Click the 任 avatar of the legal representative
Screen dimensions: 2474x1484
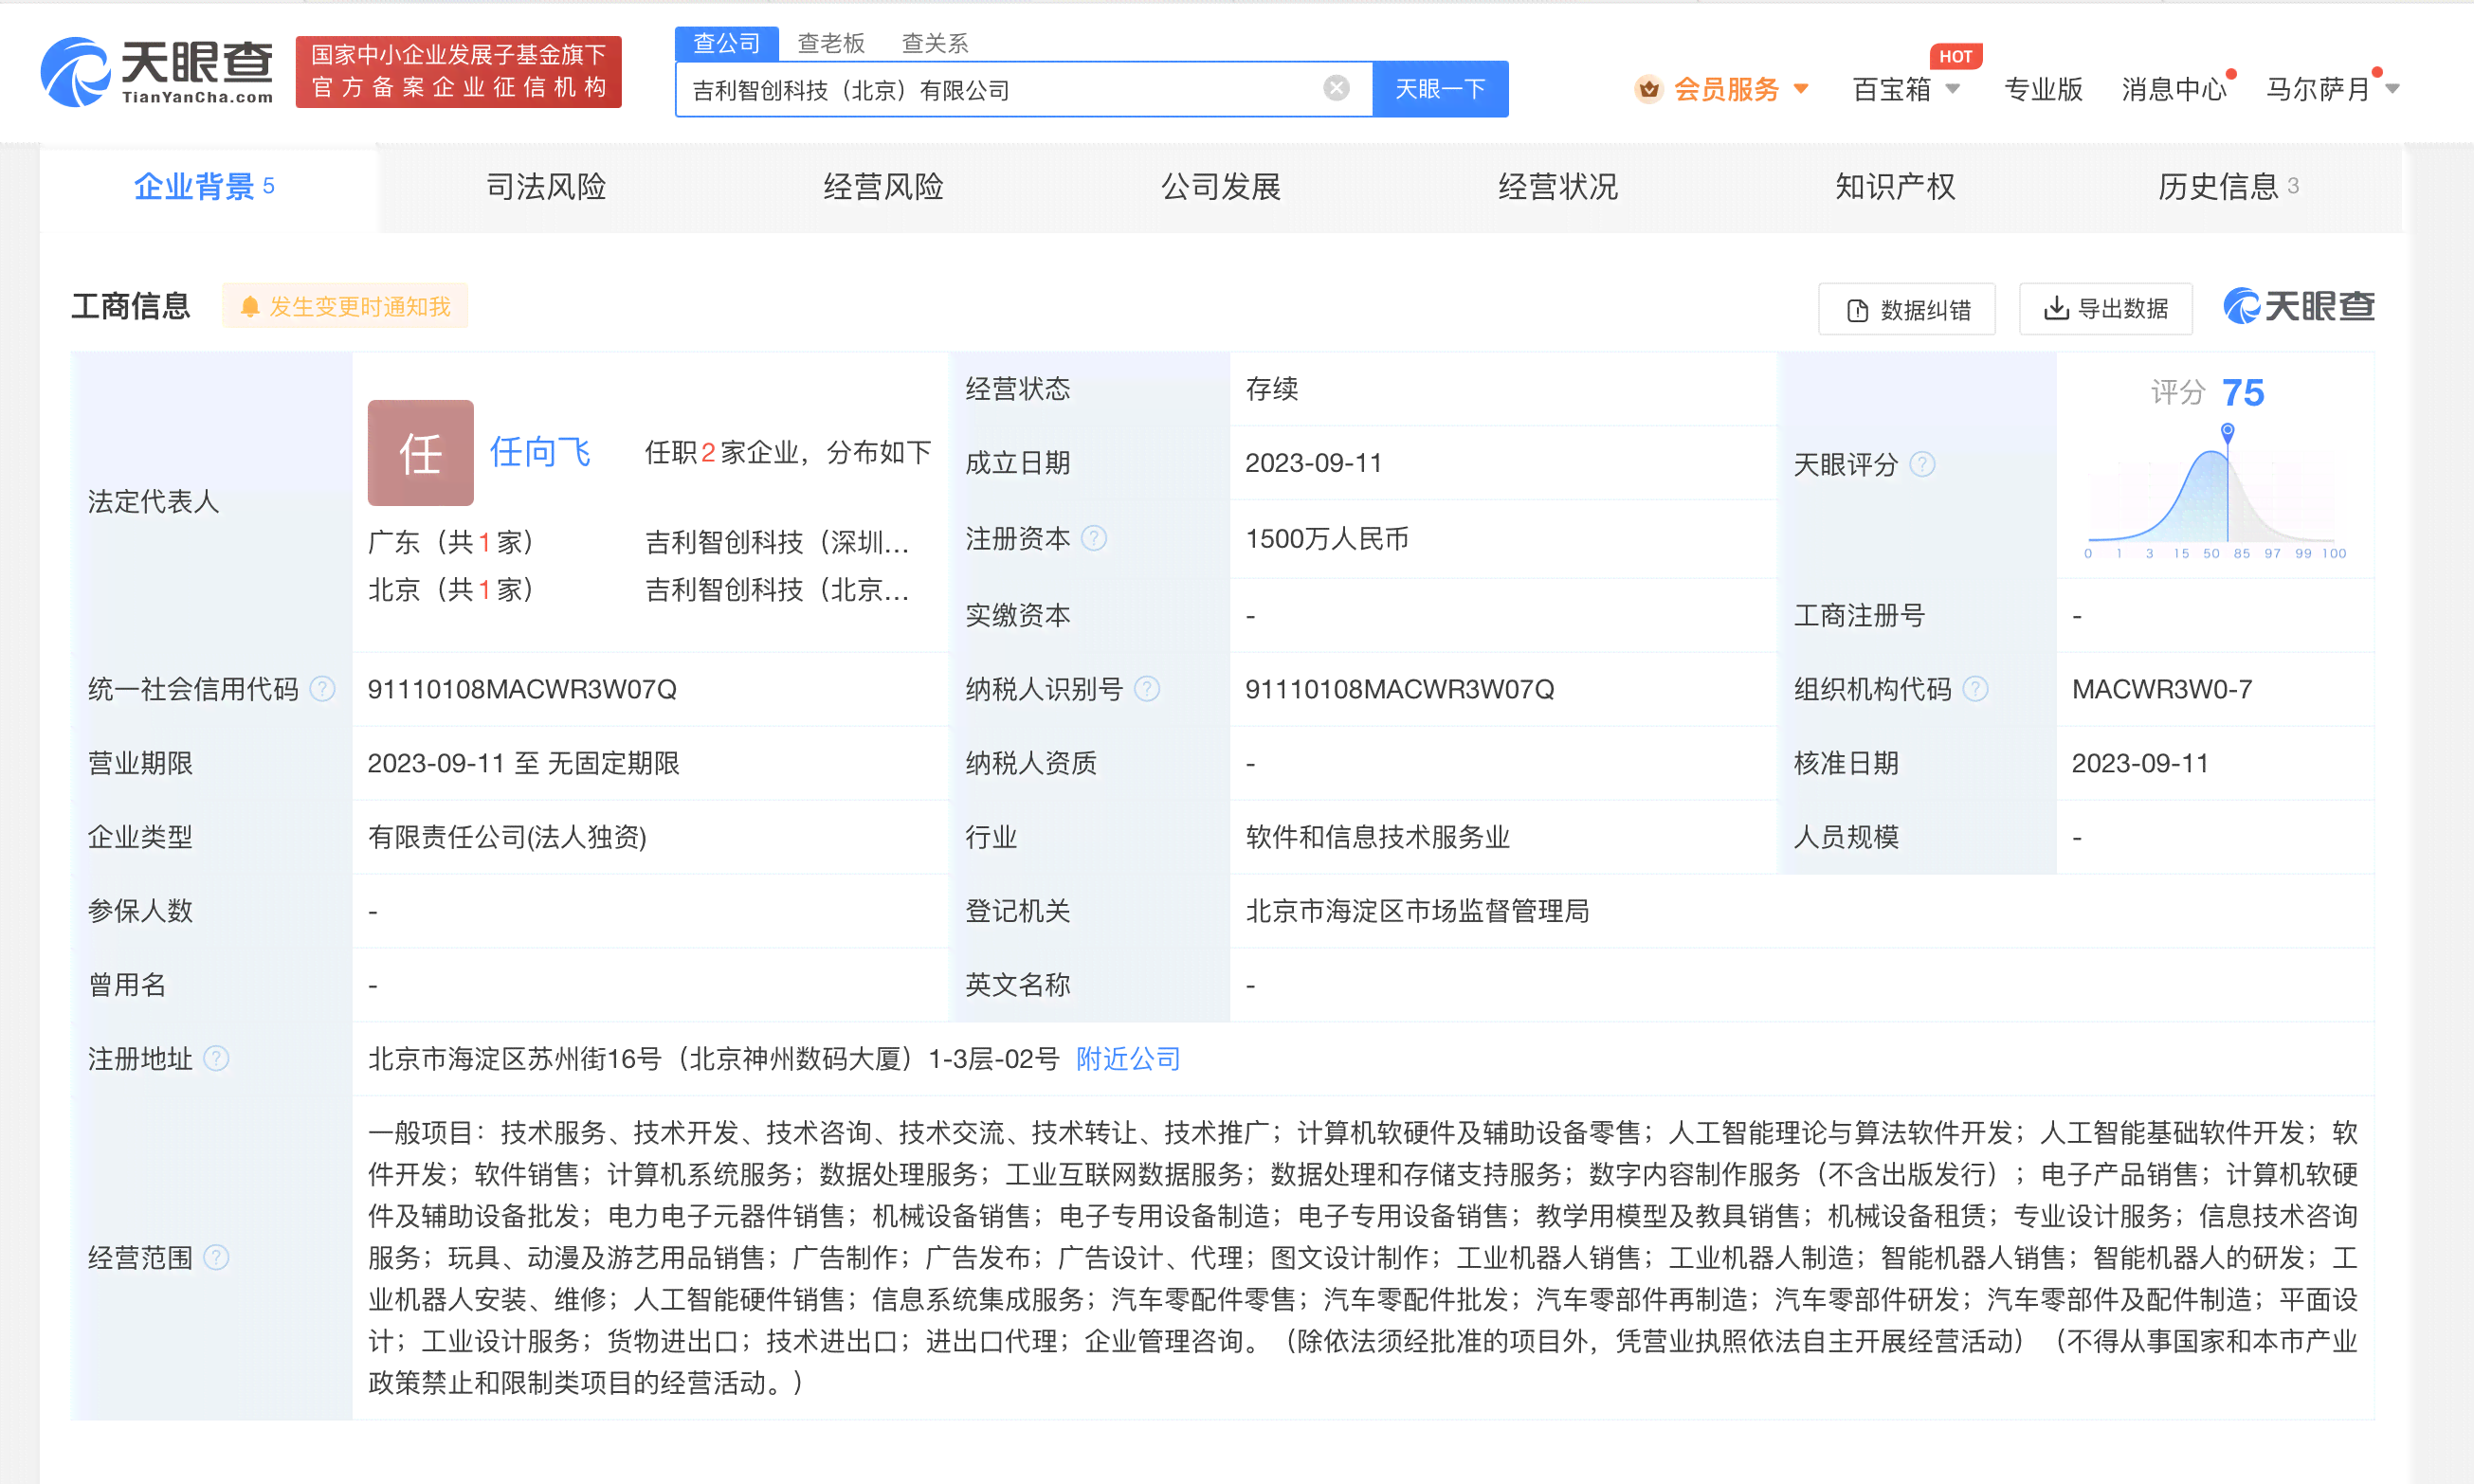(x=420, y=453)
